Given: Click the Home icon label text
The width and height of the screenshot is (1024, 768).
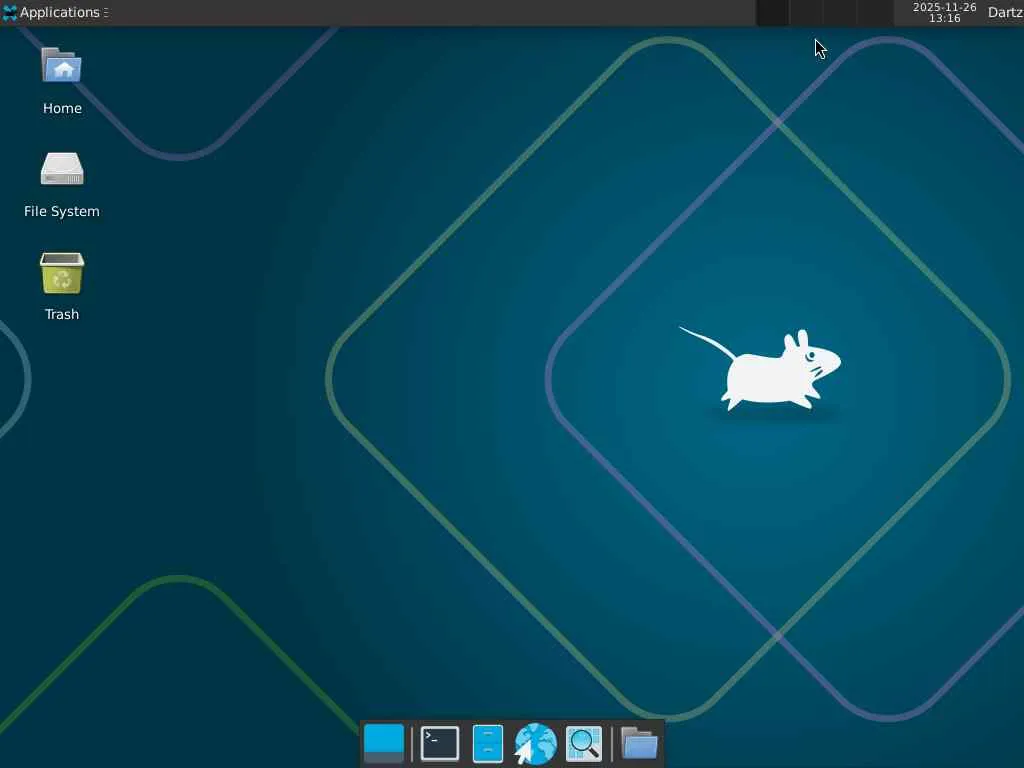Looking at the screenshot, I should coord(62,108).
